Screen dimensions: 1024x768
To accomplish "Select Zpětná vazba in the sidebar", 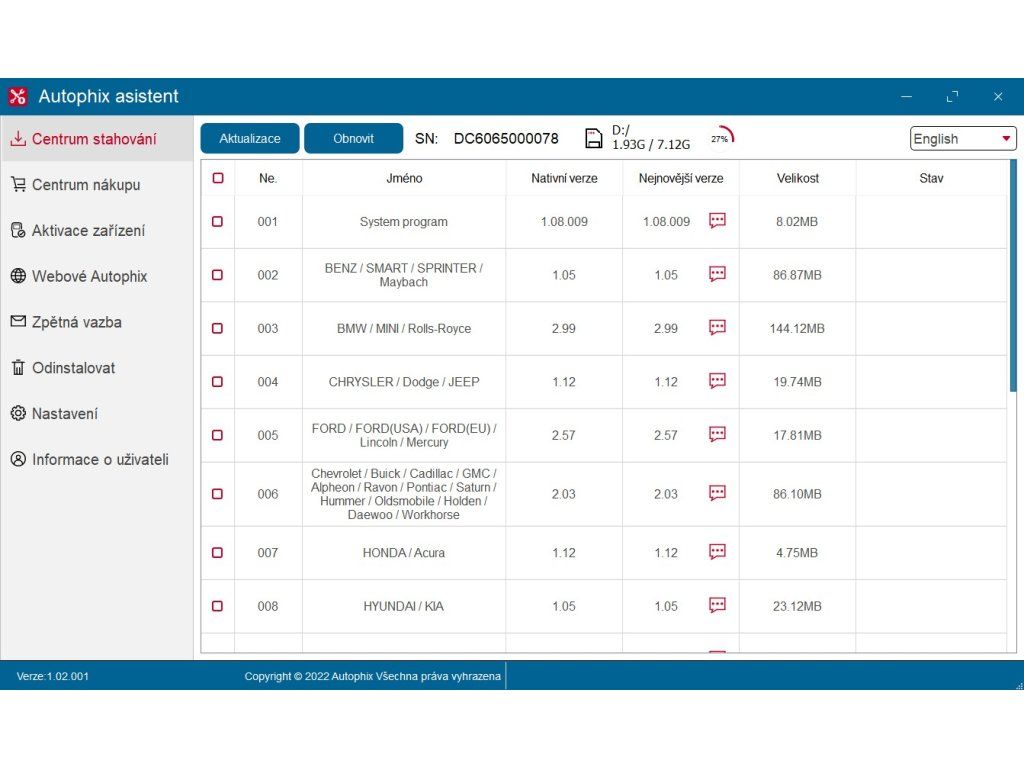I will [76, 322].
